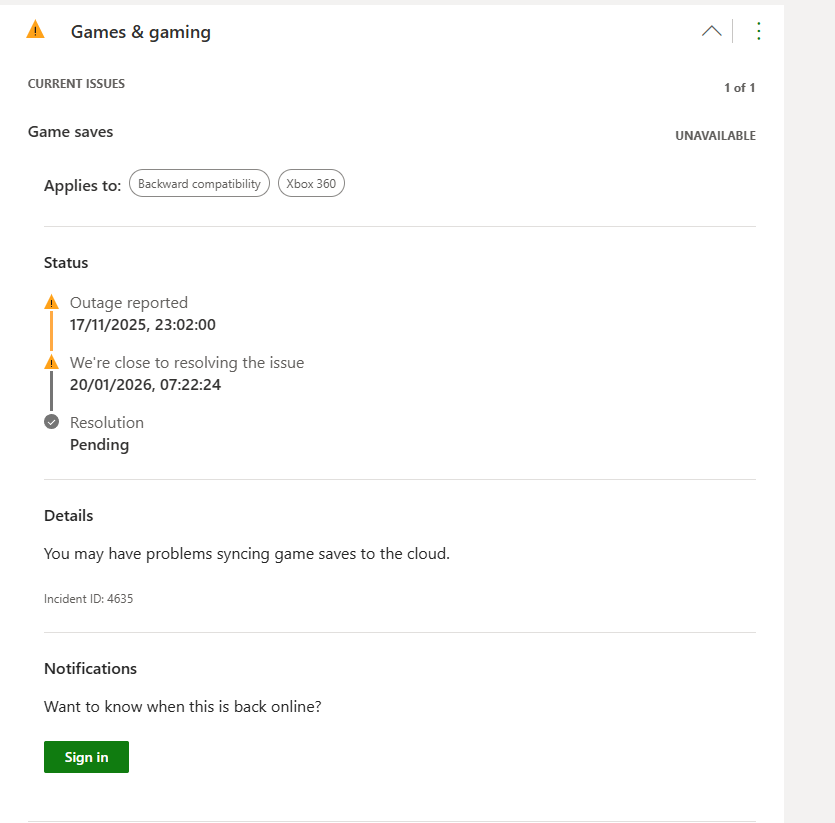Open the three-dot more options menu

[758, 31]
